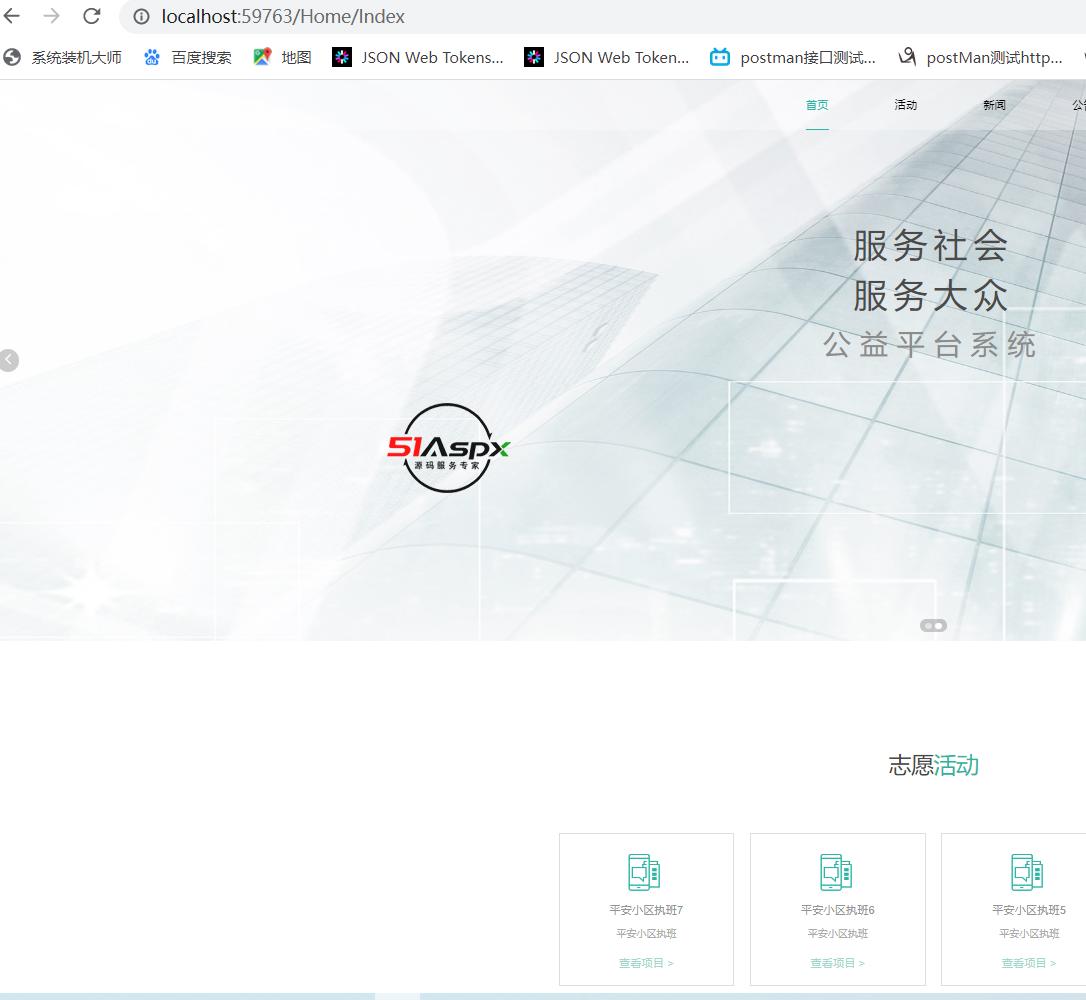Open the postman接口测试... bookmark
The height and width of the screenshot is (1000, 1086).
click(808, 57)
